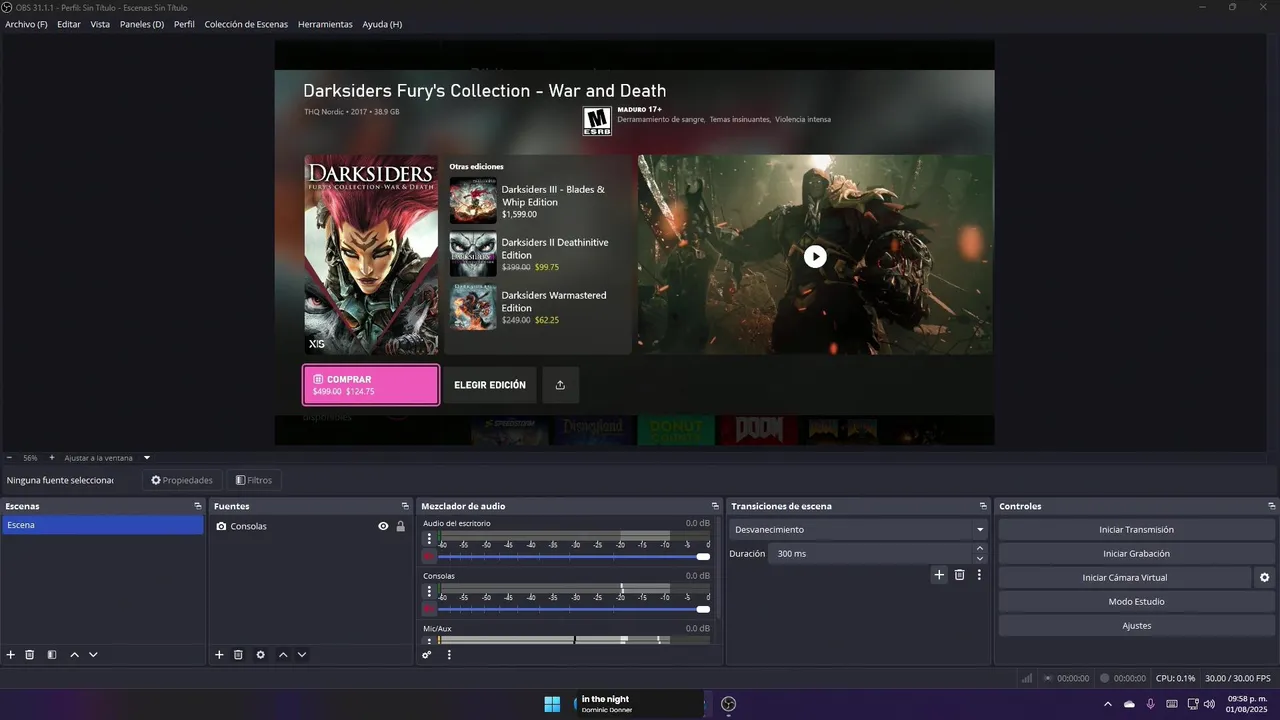
Task: Undock the Mezclador de audio panel
Action: (x=715, y=506)
